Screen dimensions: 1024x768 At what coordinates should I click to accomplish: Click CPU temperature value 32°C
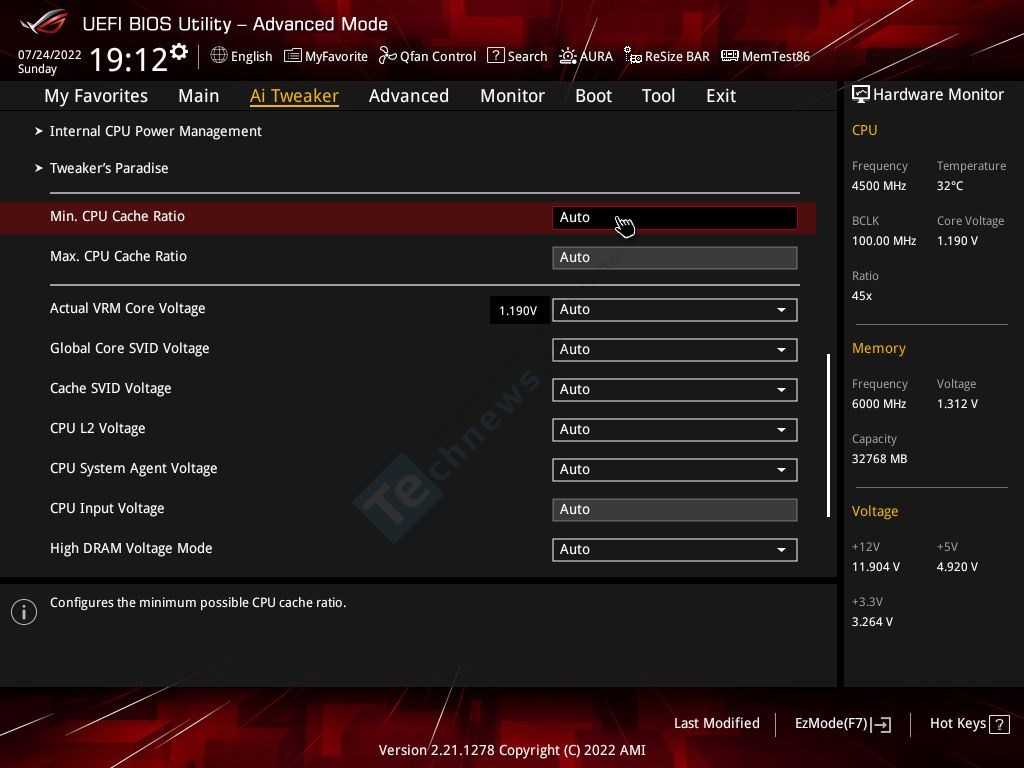tap(950, 186)
